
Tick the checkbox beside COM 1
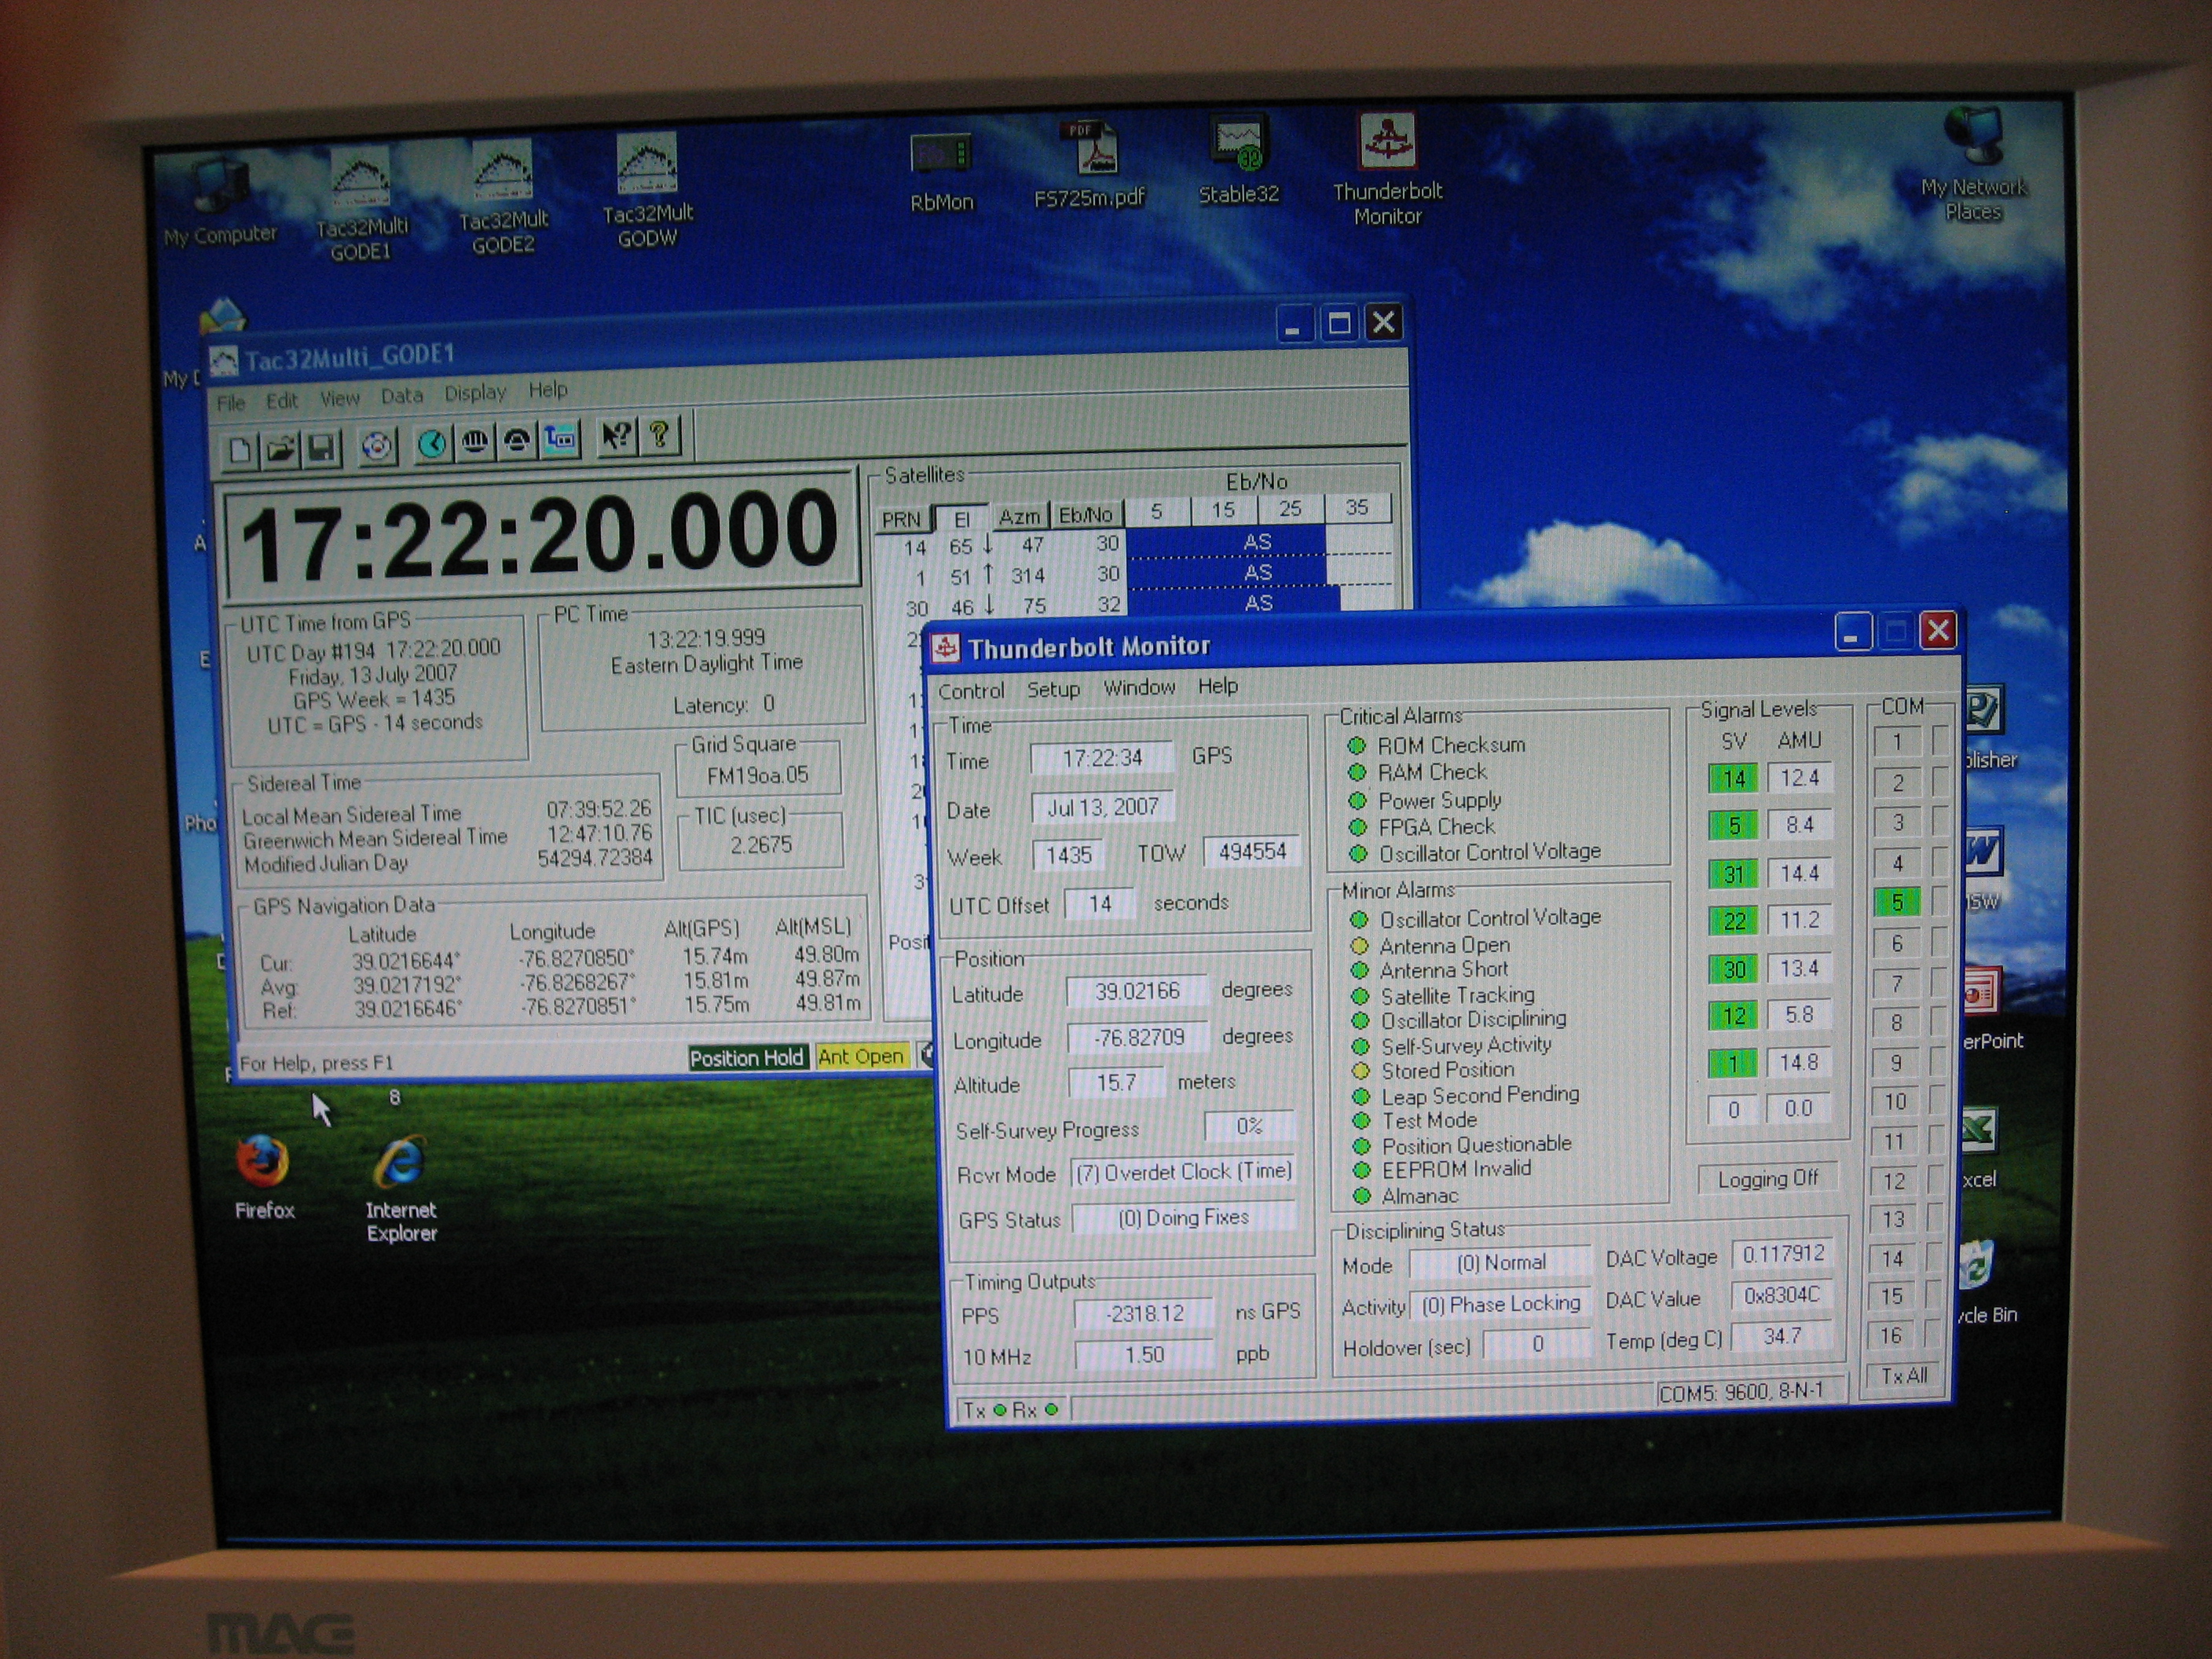tap(1940, 741)
